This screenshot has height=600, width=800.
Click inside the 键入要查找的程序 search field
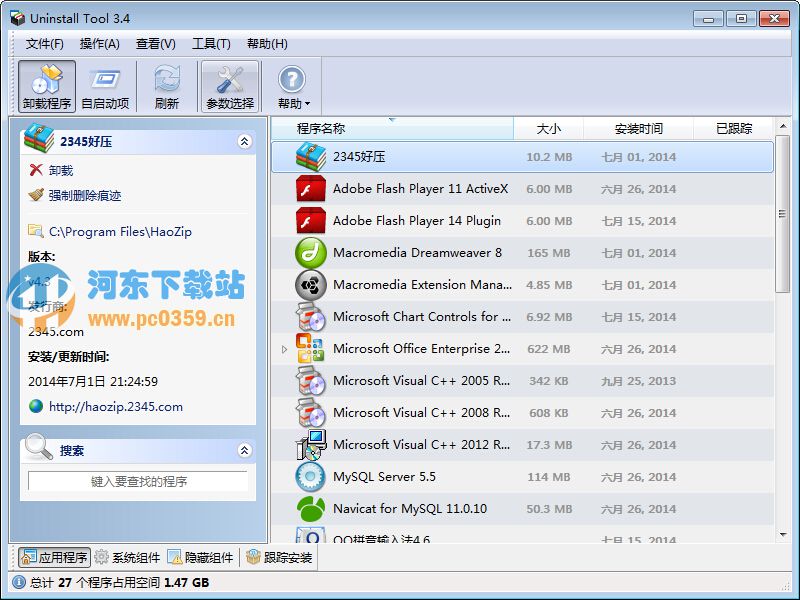click(138, 482)
